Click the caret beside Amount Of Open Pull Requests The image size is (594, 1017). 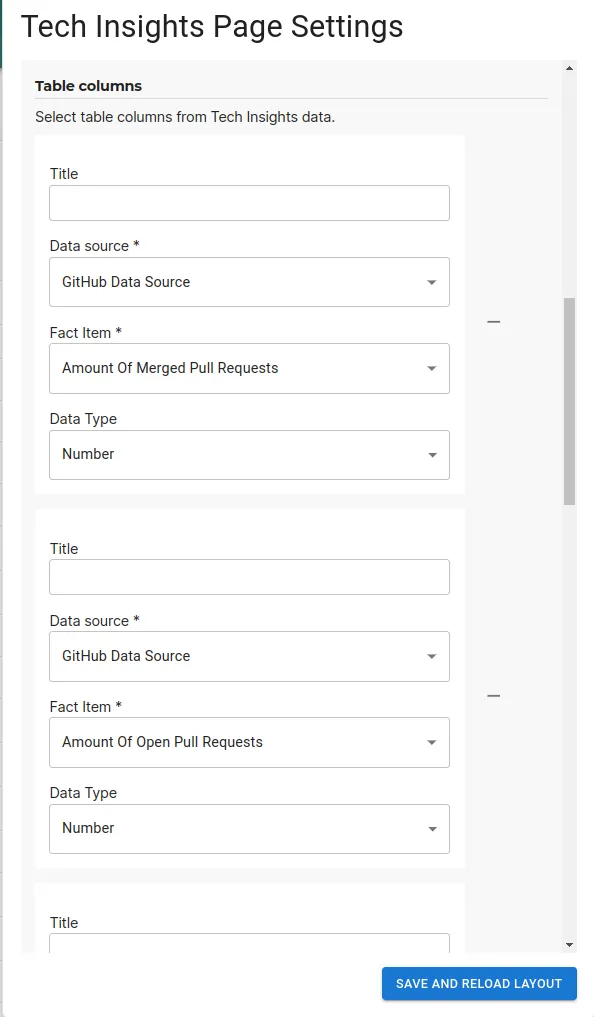(x=432, y=742)
